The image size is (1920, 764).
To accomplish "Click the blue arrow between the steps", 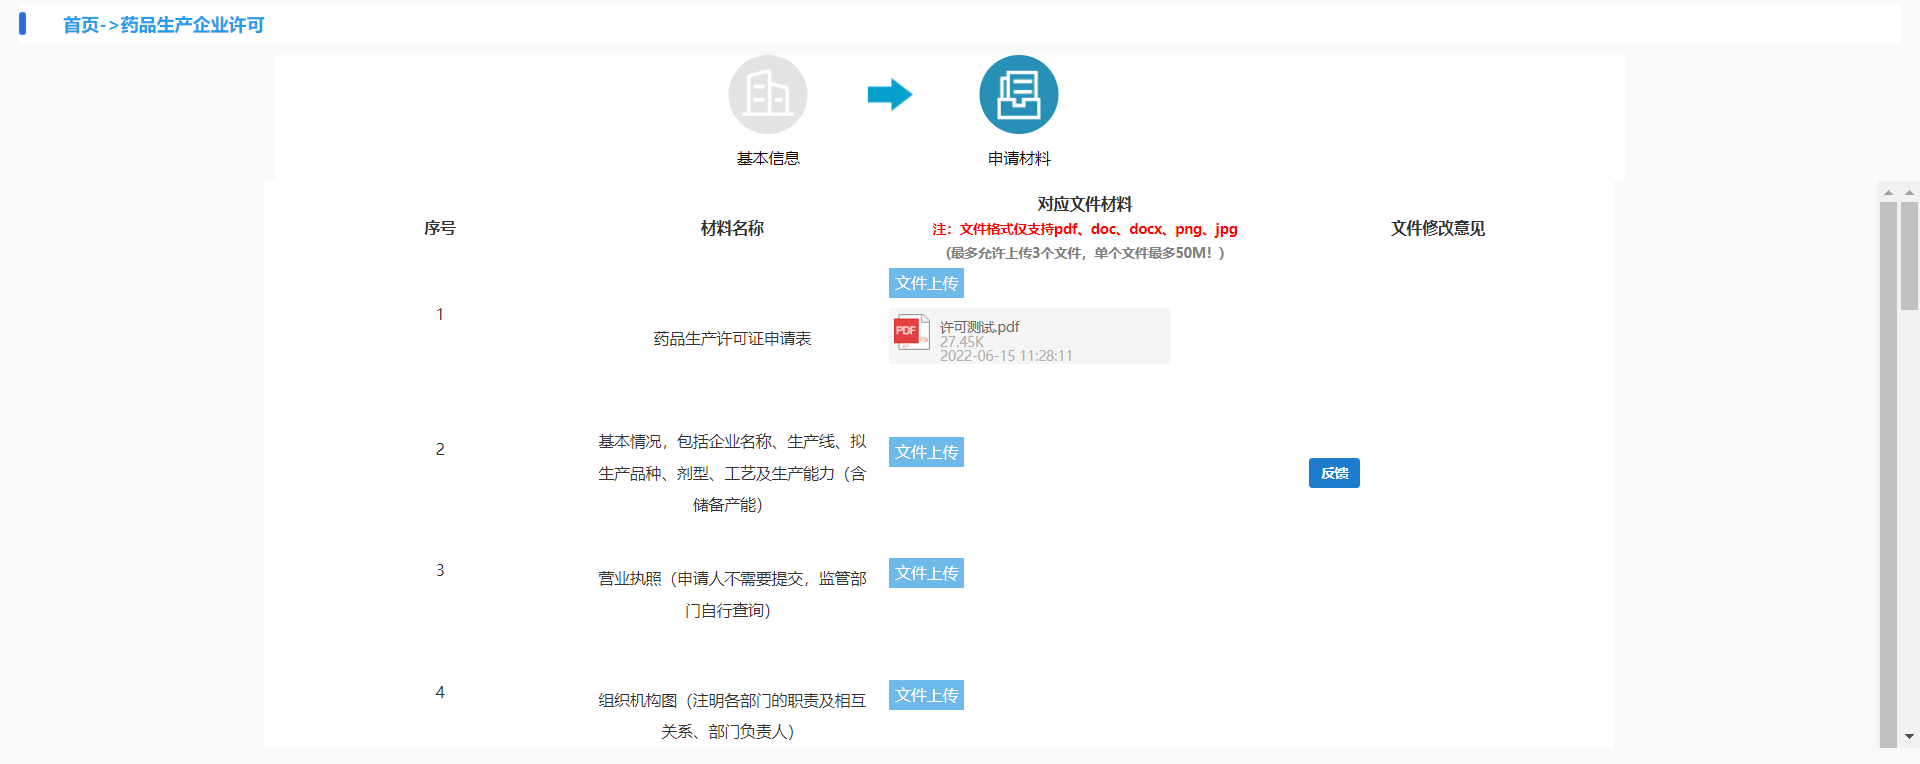I will (889, 95).
